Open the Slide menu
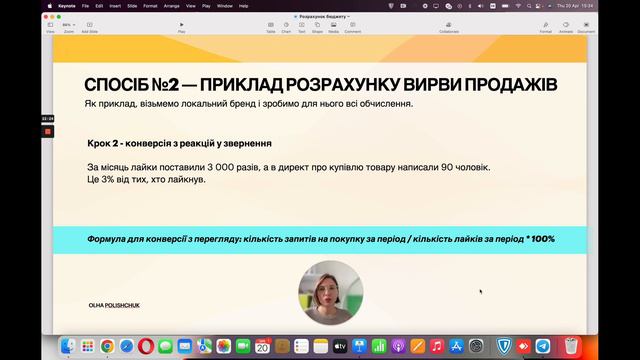The width and height of the screenshot is (640, 360). 132,6
